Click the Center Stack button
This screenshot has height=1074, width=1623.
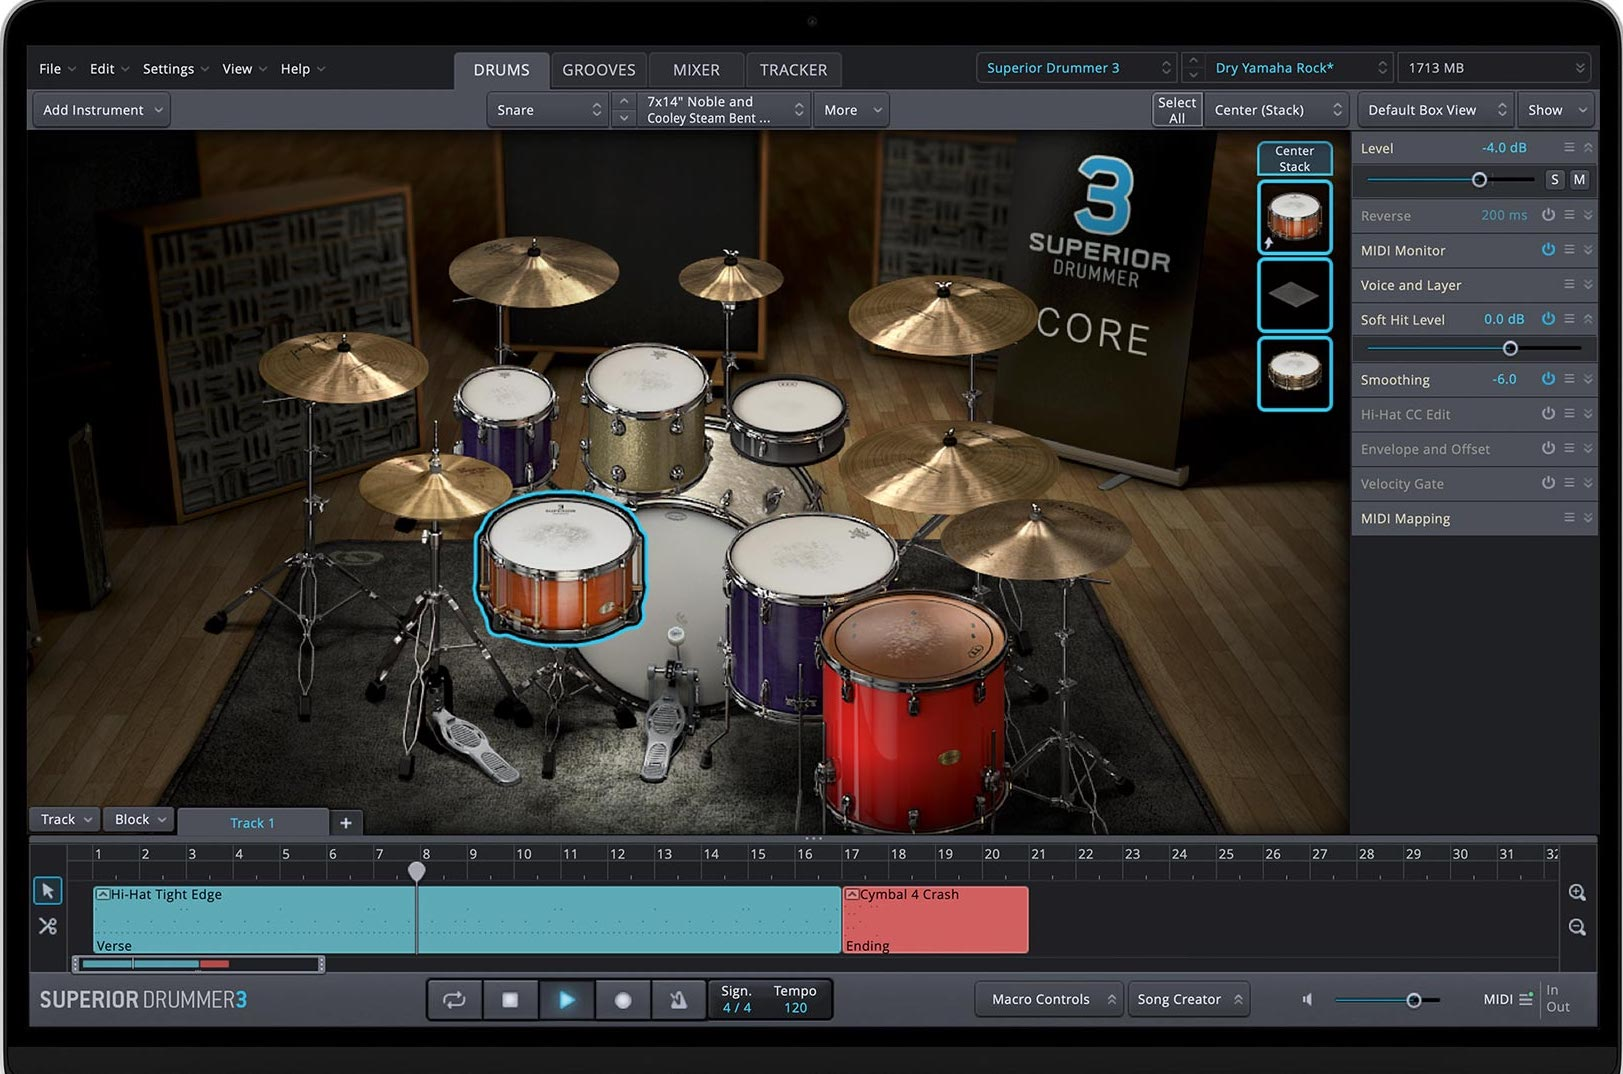(1294, 159)
